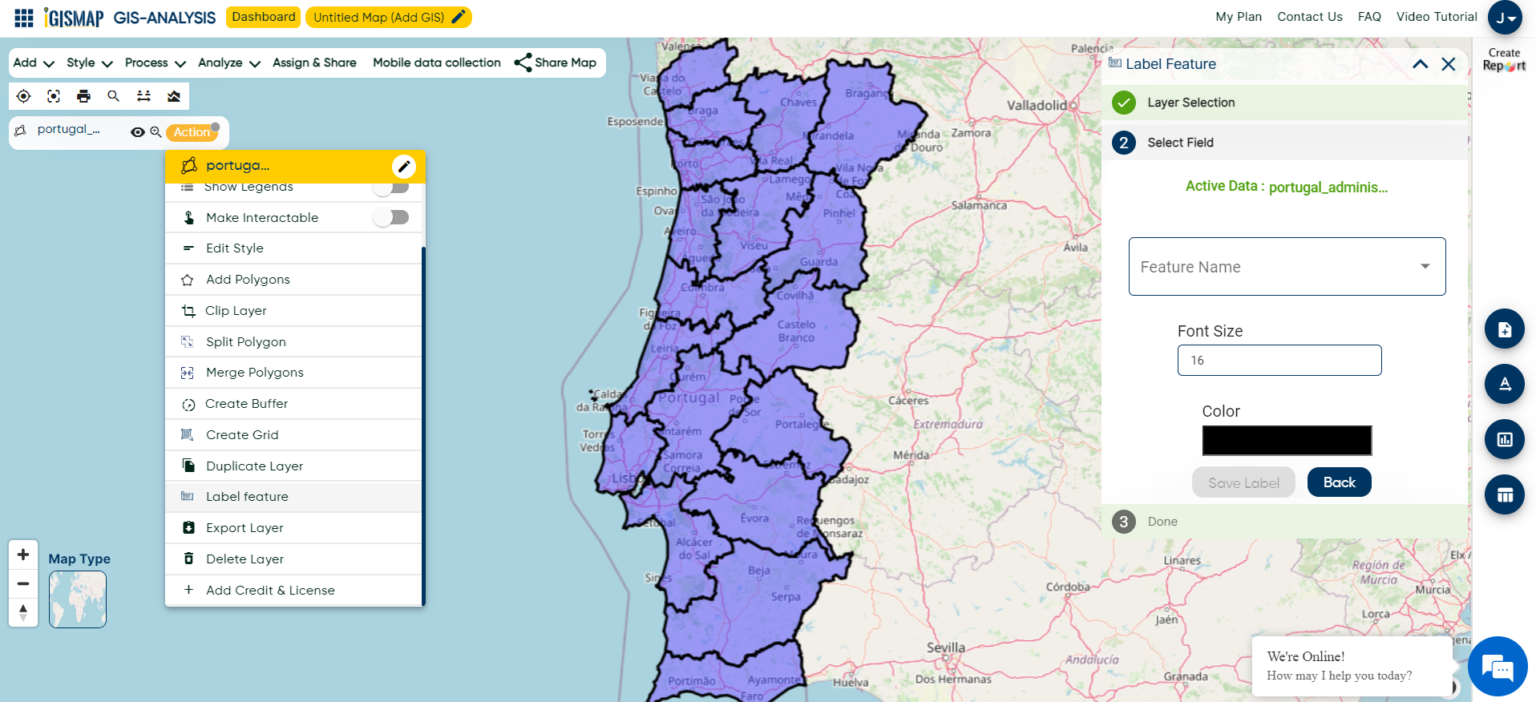Enable the Make Interactable switch

pyautogui.click(x=391, y=217)
